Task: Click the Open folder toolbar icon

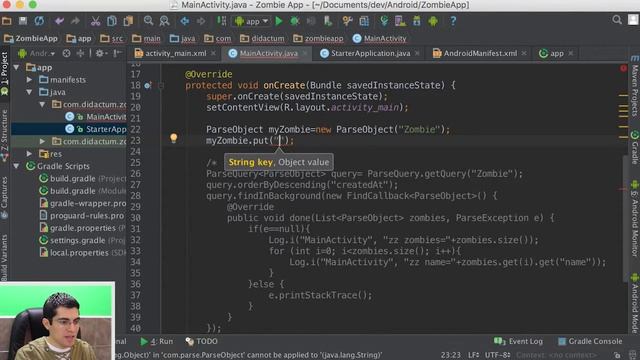Action: pos(7,21)
